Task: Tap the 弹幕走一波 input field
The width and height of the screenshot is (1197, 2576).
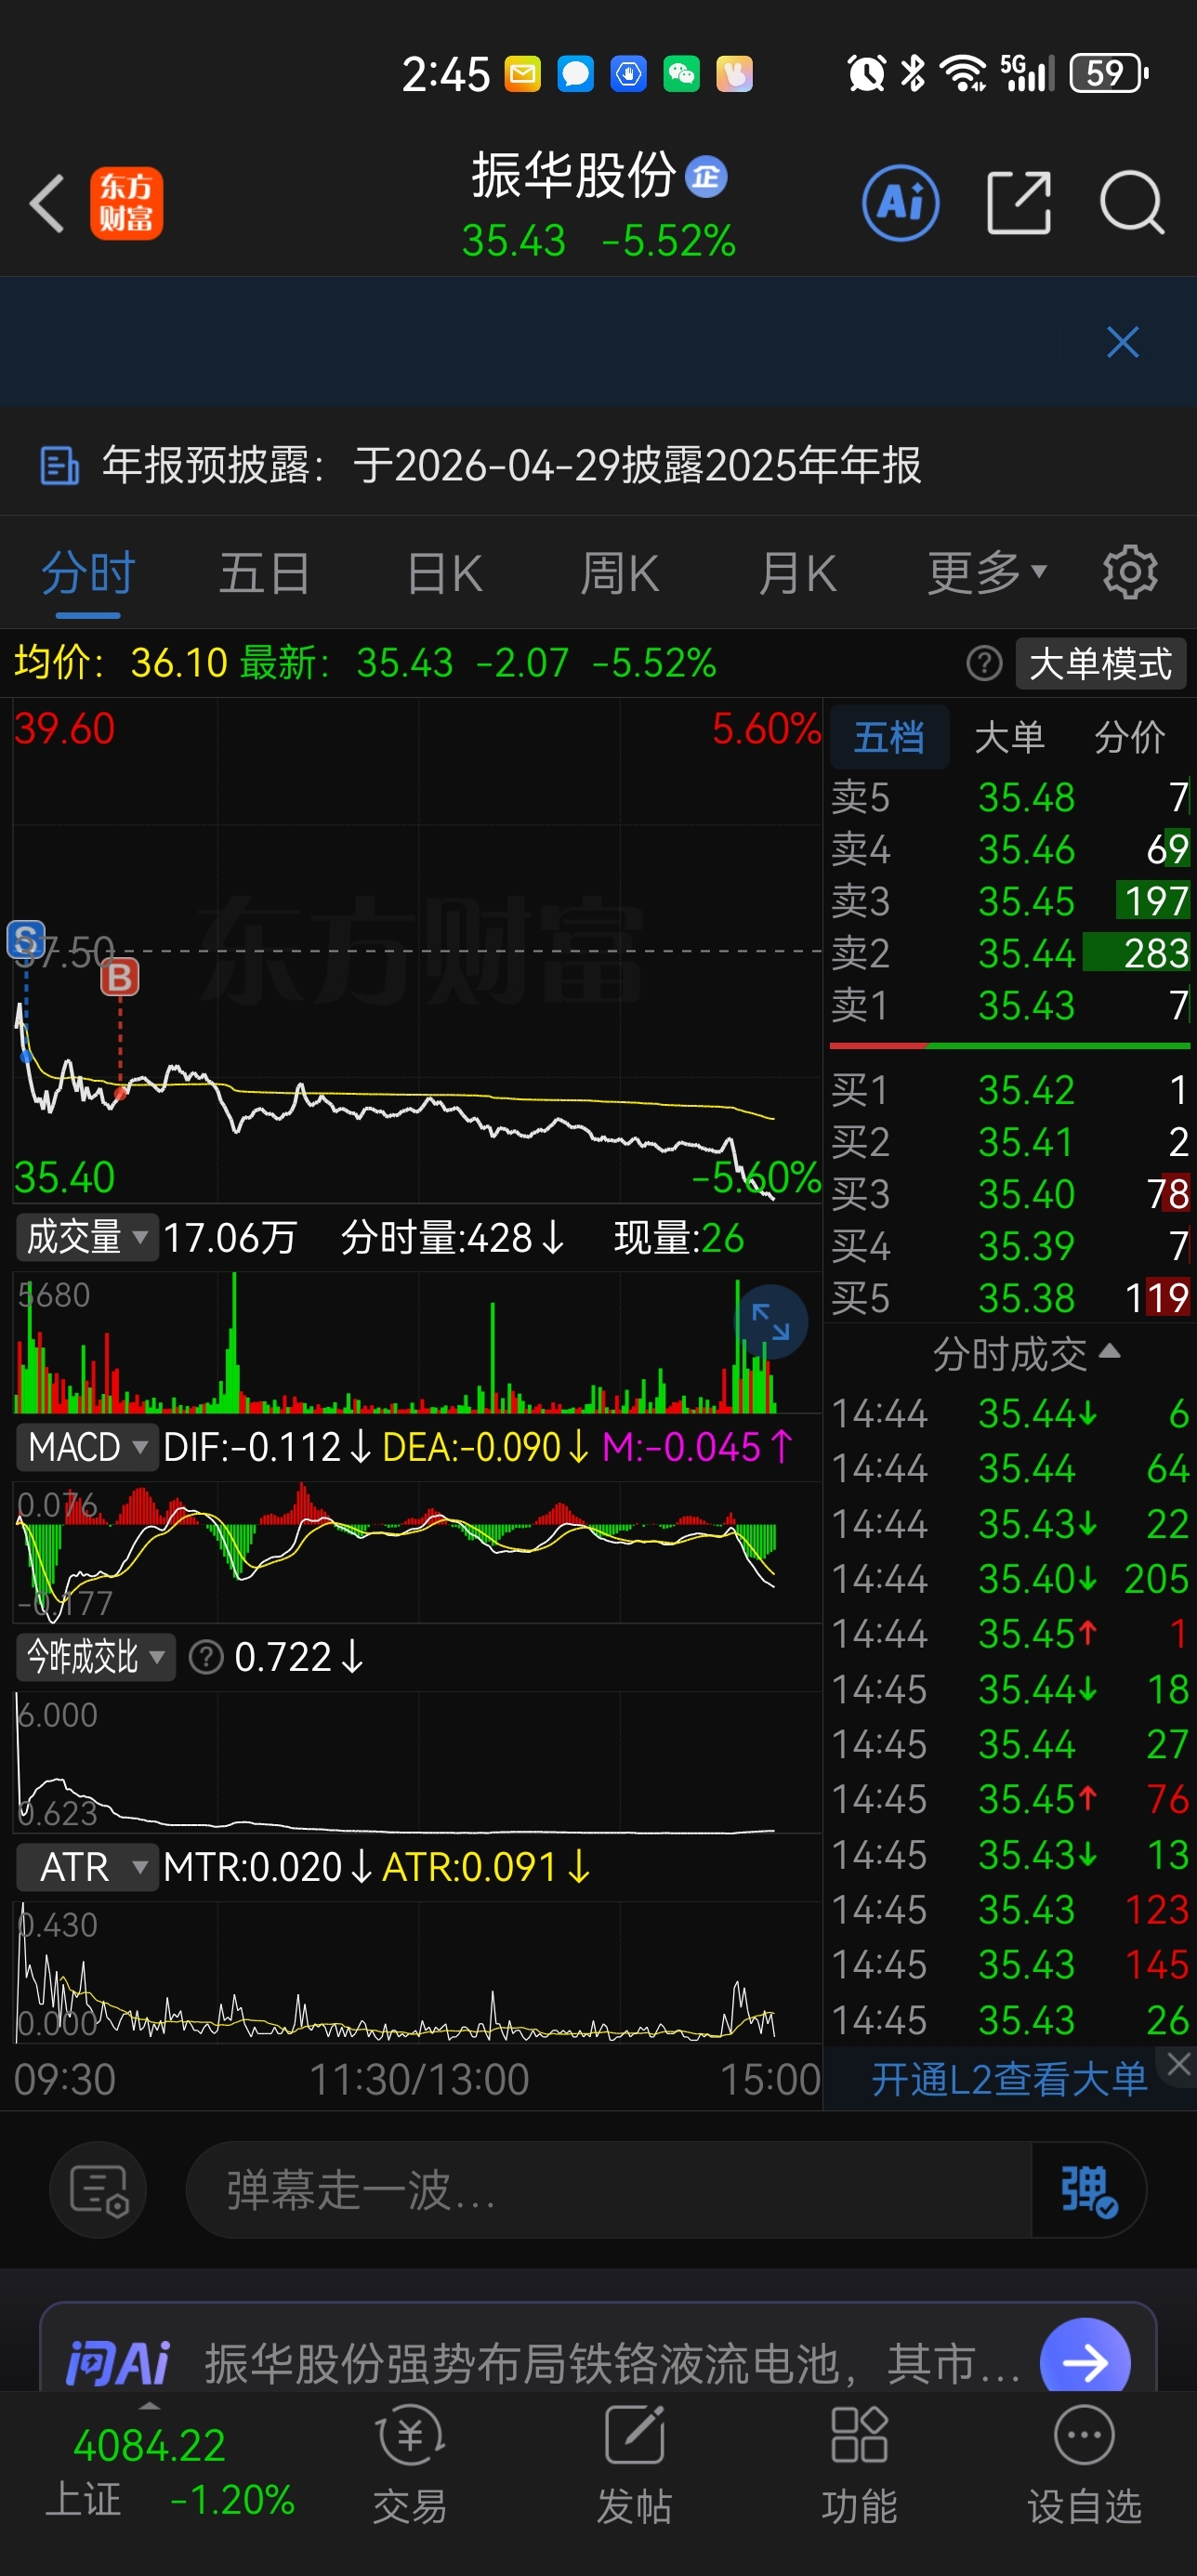Action: point(608,2190)
